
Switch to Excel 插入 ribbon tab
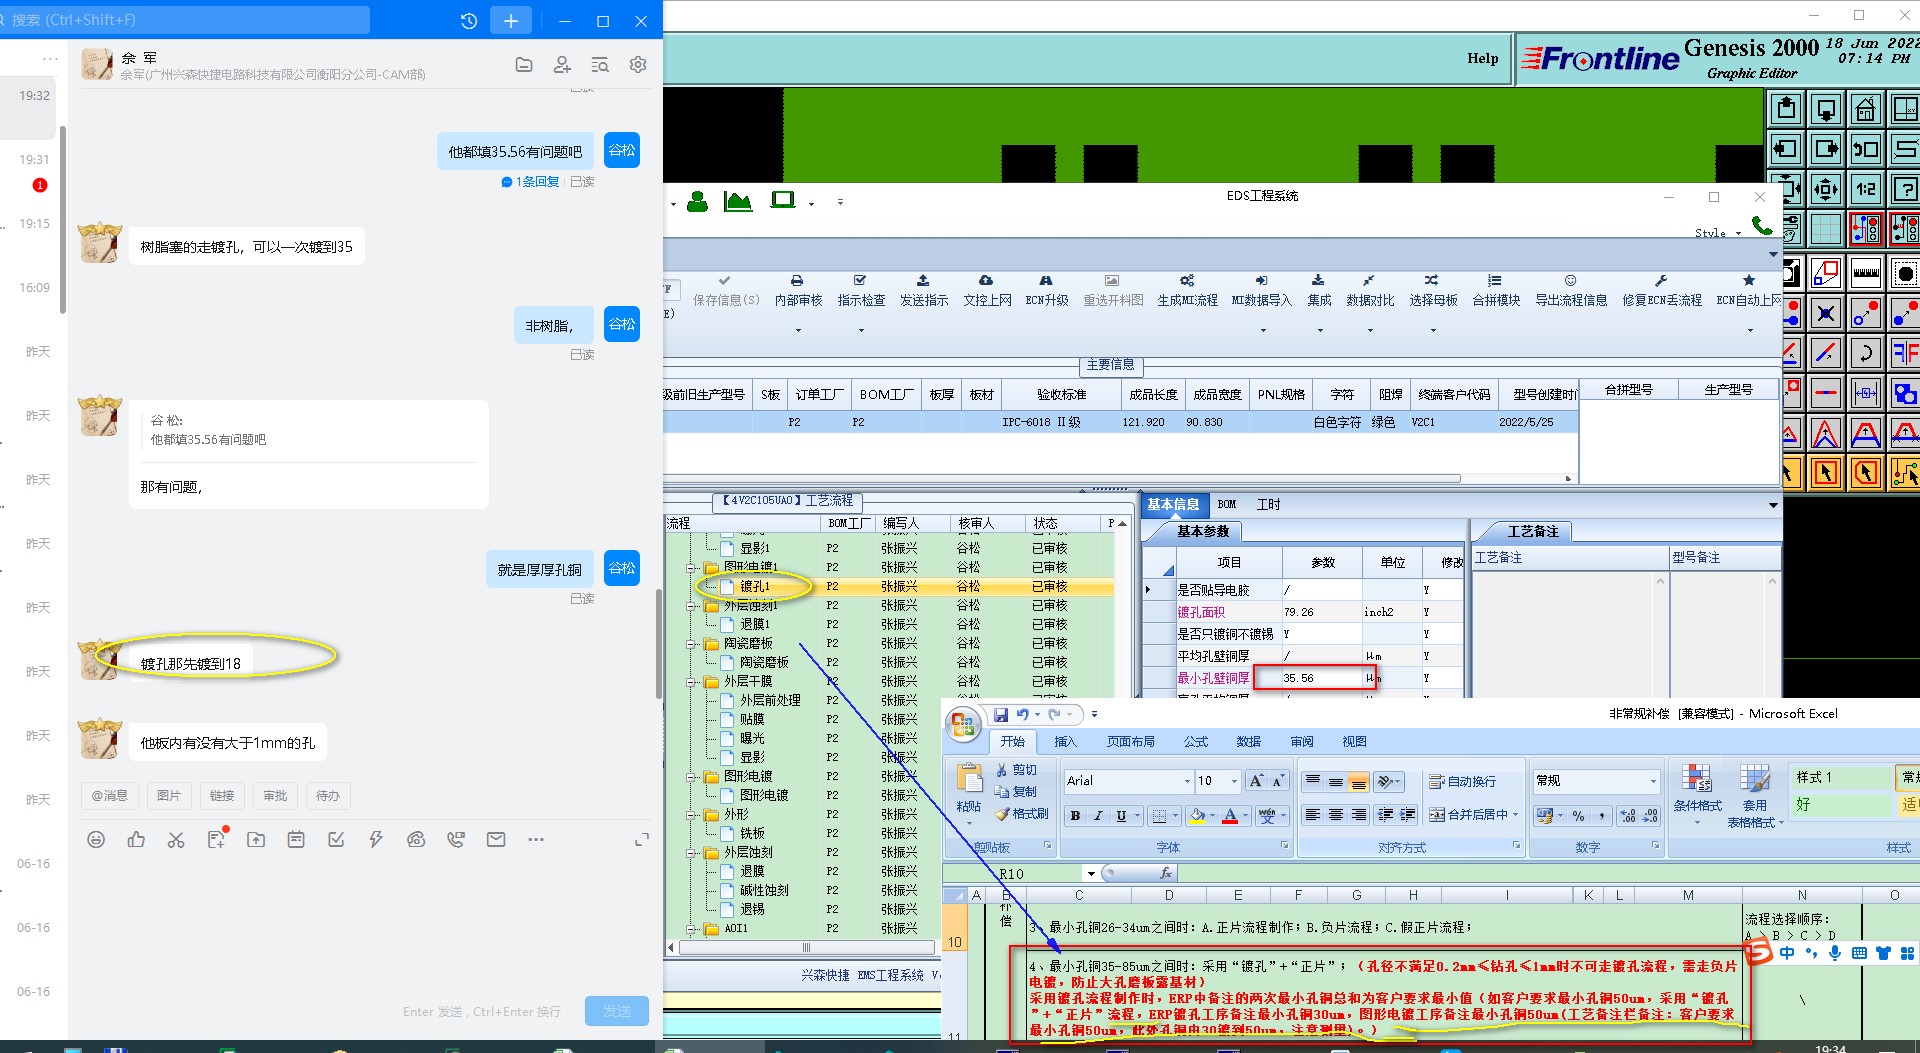point(1065,742)
